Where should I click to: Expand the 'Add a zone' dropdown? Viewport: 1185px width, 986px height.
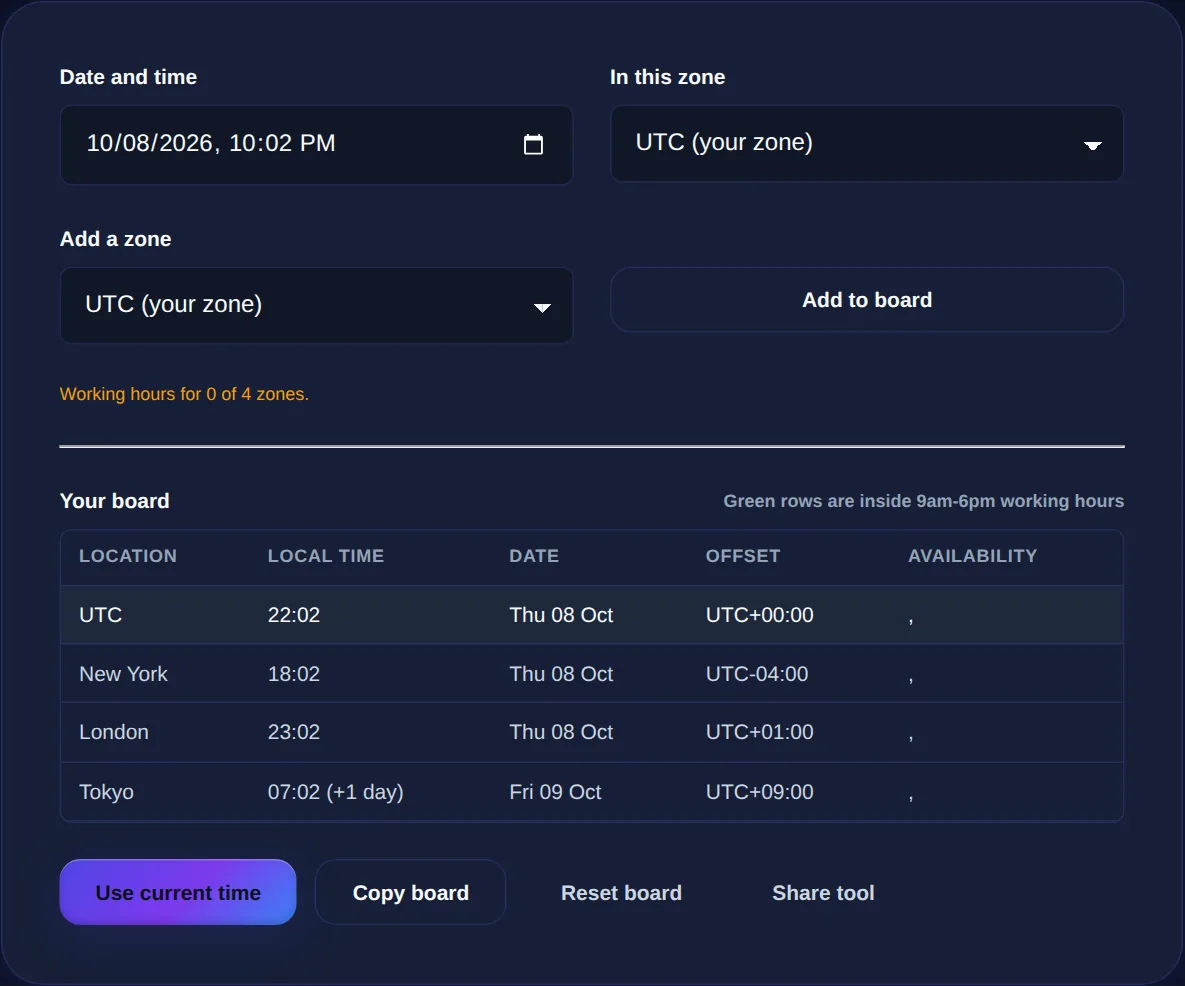click(316, 305)
